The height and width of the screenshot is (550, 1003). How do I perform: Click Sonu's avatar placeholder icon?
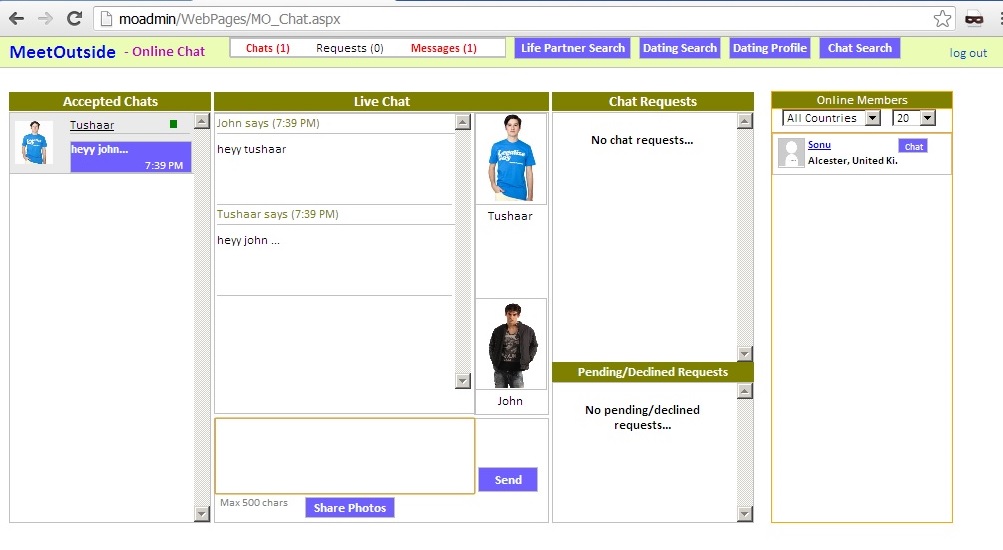click(791, 153)
